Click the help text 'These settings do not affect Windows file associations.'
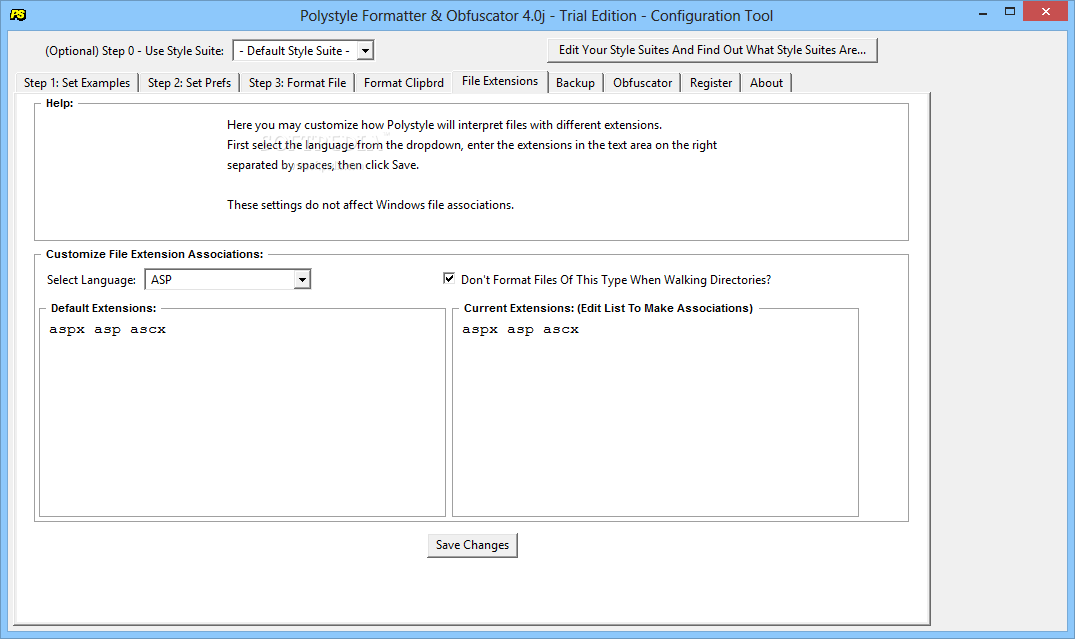Screen dimensions: 1075x639 point(370,205)
